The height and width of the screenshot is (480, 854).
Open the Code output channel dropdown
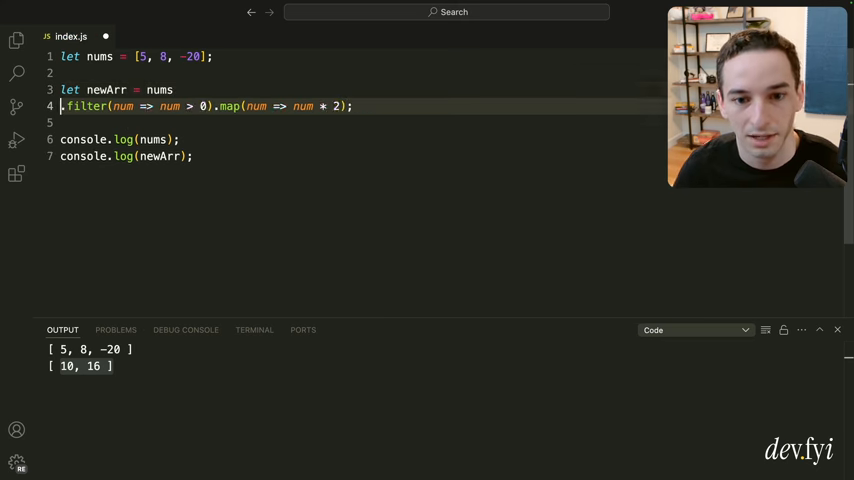[x=696, y=330]
